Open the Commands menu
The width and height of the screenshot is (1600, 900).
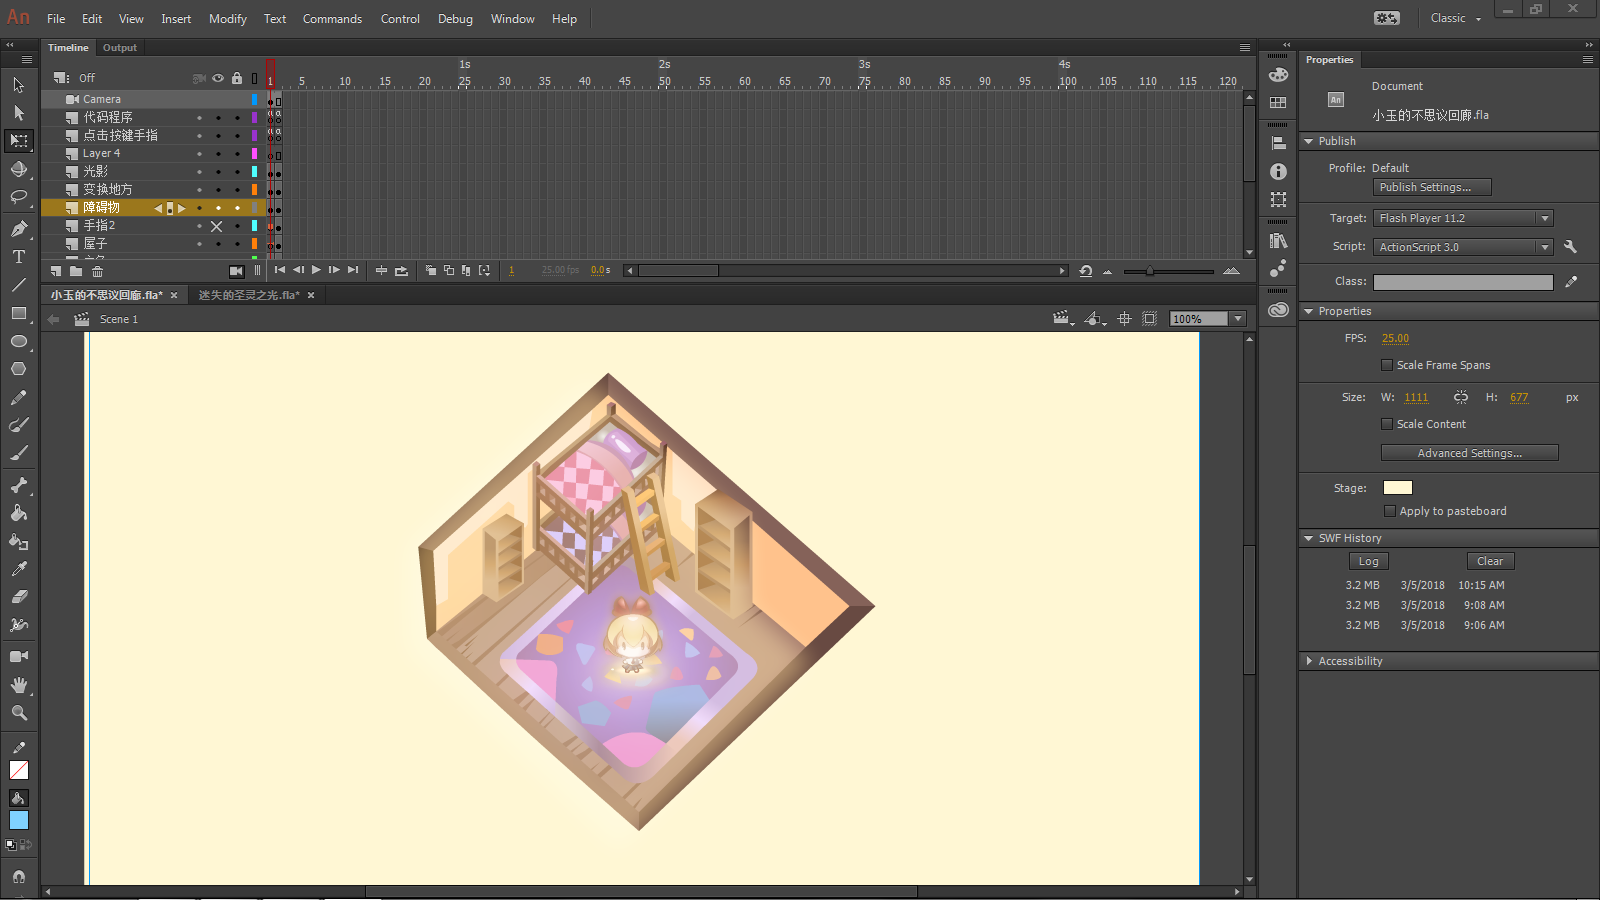click(x=333, y=19)
